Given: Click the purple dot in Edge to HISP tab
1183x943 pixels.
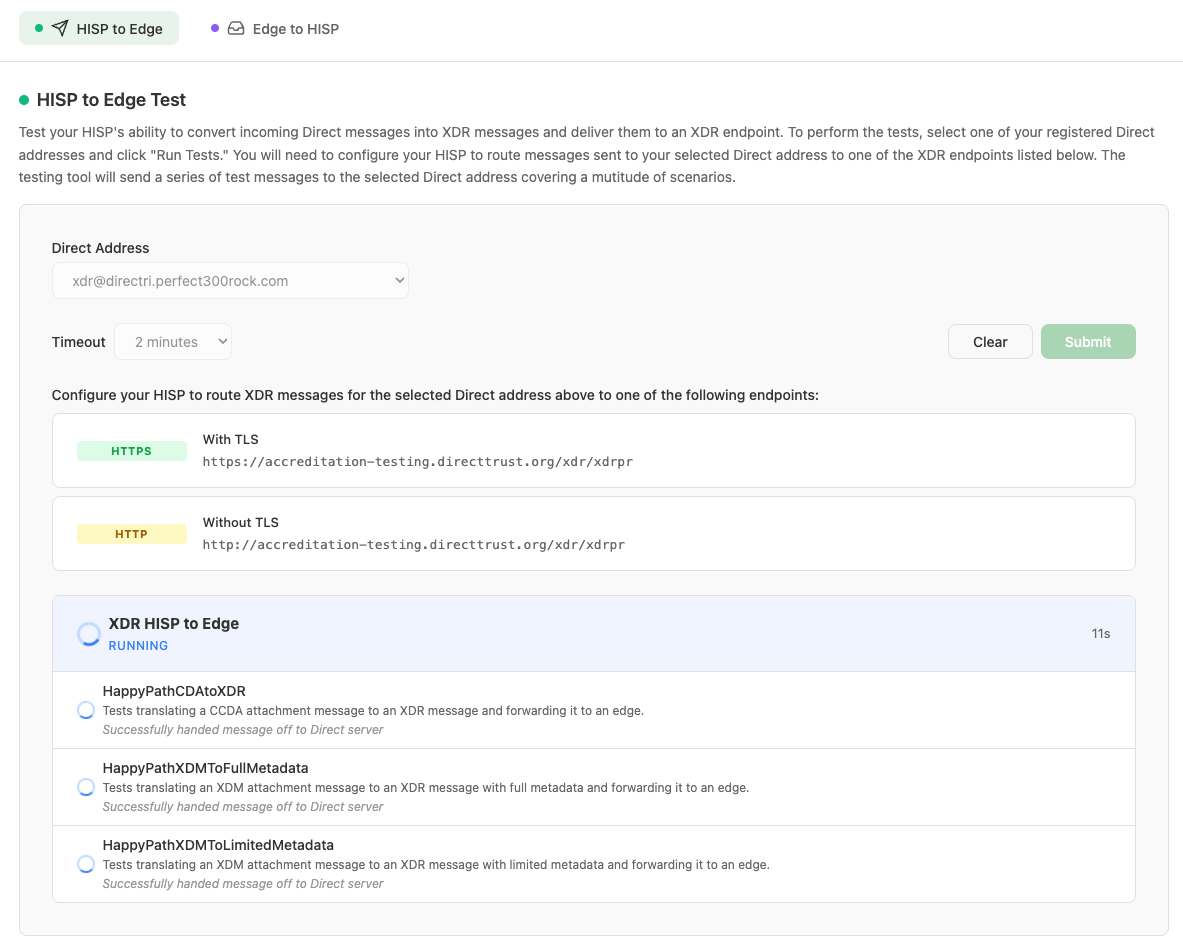Looking at the screenshot, I should click(215, 28).
